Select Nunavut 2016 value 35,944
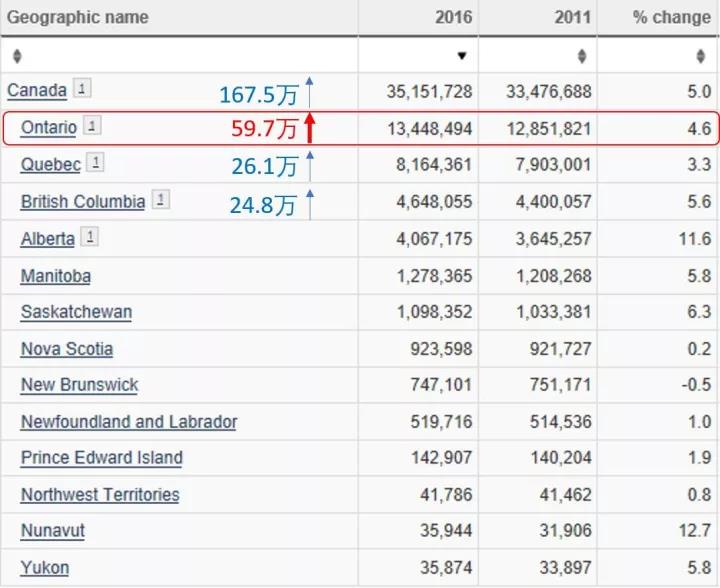 coord(446,531)
